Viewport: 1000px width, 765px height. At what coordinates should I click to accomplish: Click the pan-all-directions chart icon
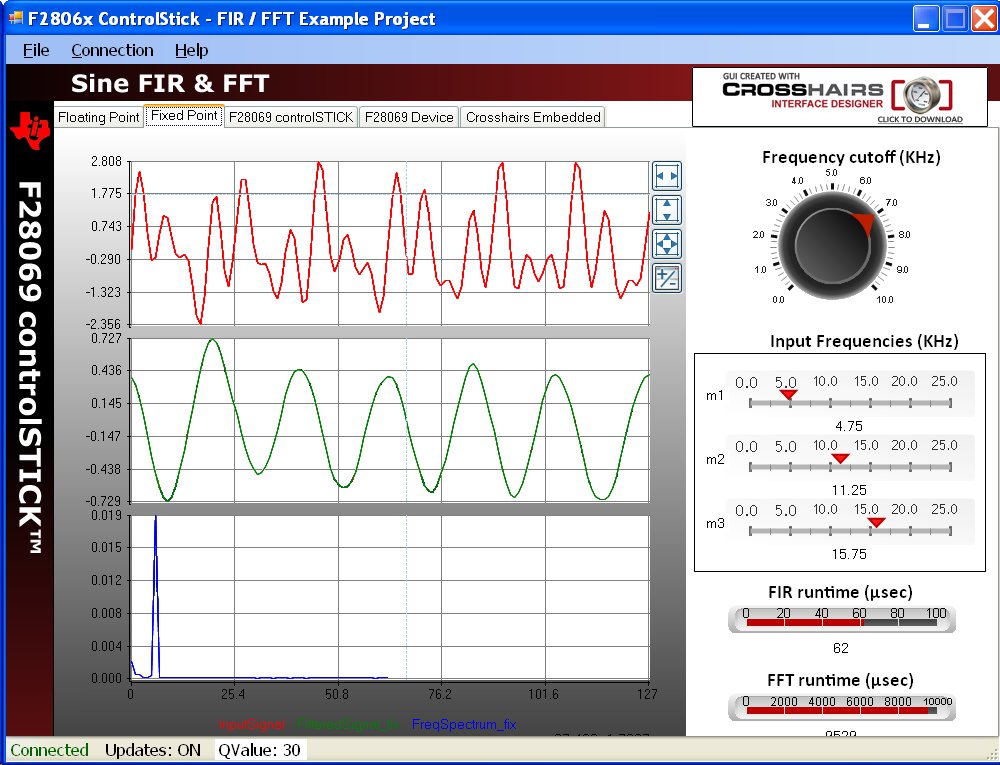[x=667, y=244]
